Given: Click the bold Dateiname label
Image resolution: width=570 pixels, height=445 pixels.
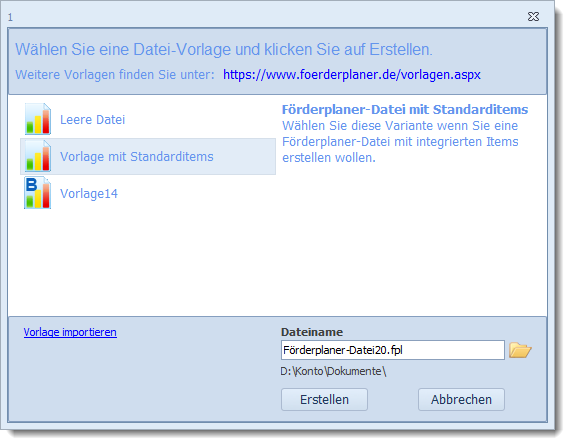Looking at the screenshot, I should click(312, 332).
